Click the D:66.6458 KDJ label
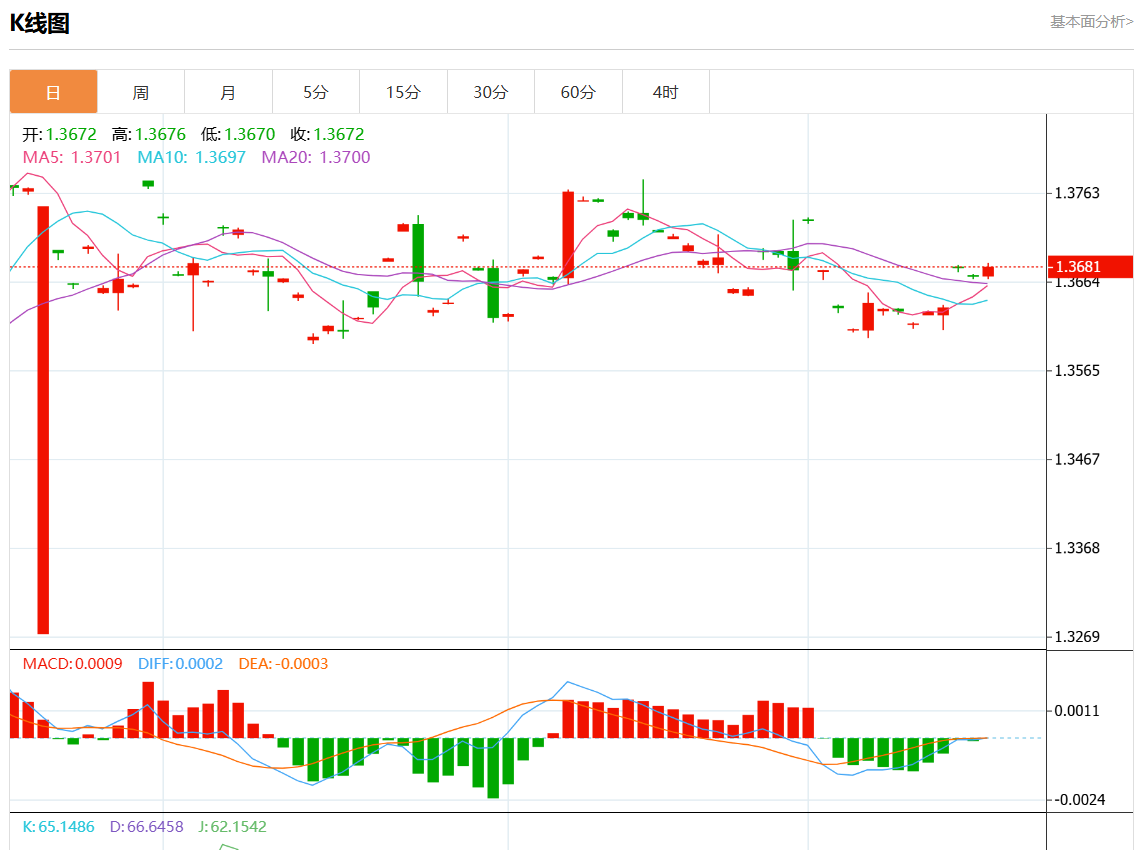Screen dimensions: 1143x850 click(147, 827)
